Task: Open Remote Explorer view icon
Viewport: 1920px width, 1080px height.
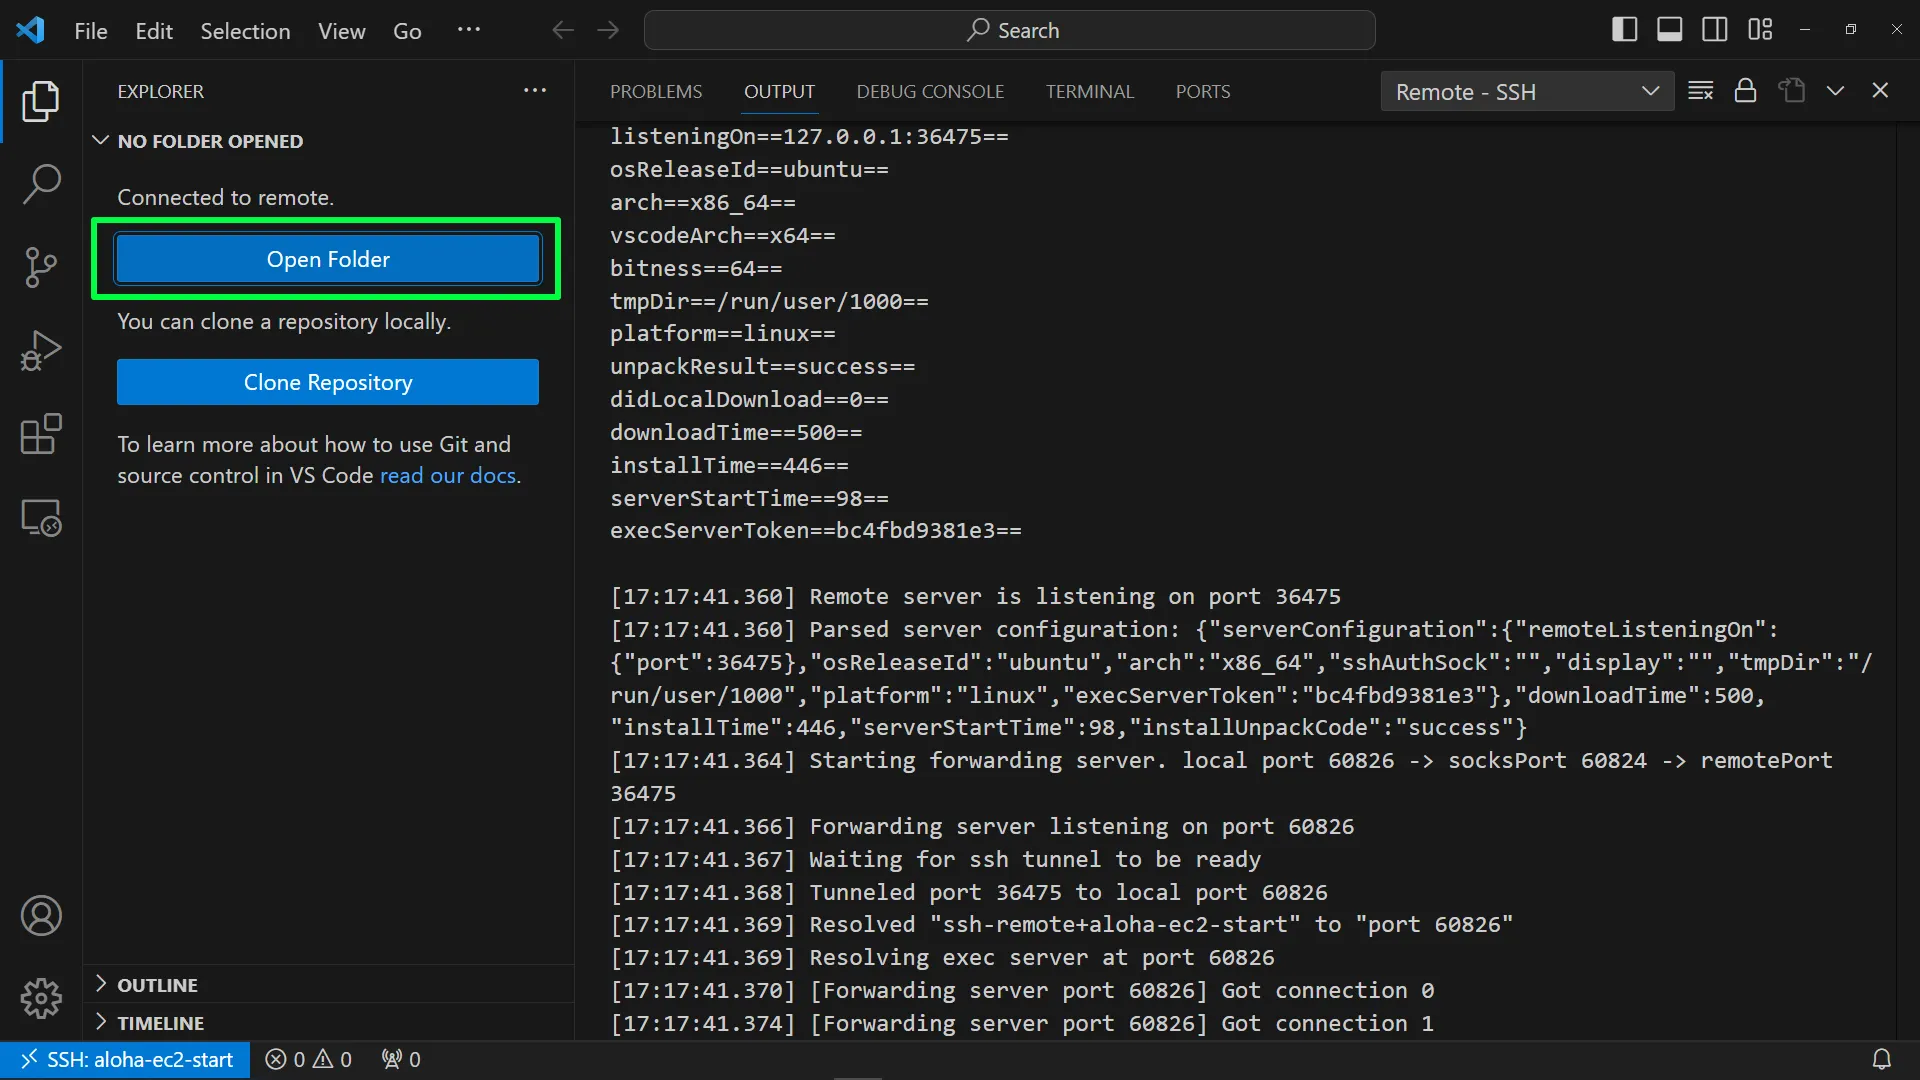Action: pos(41,518)
